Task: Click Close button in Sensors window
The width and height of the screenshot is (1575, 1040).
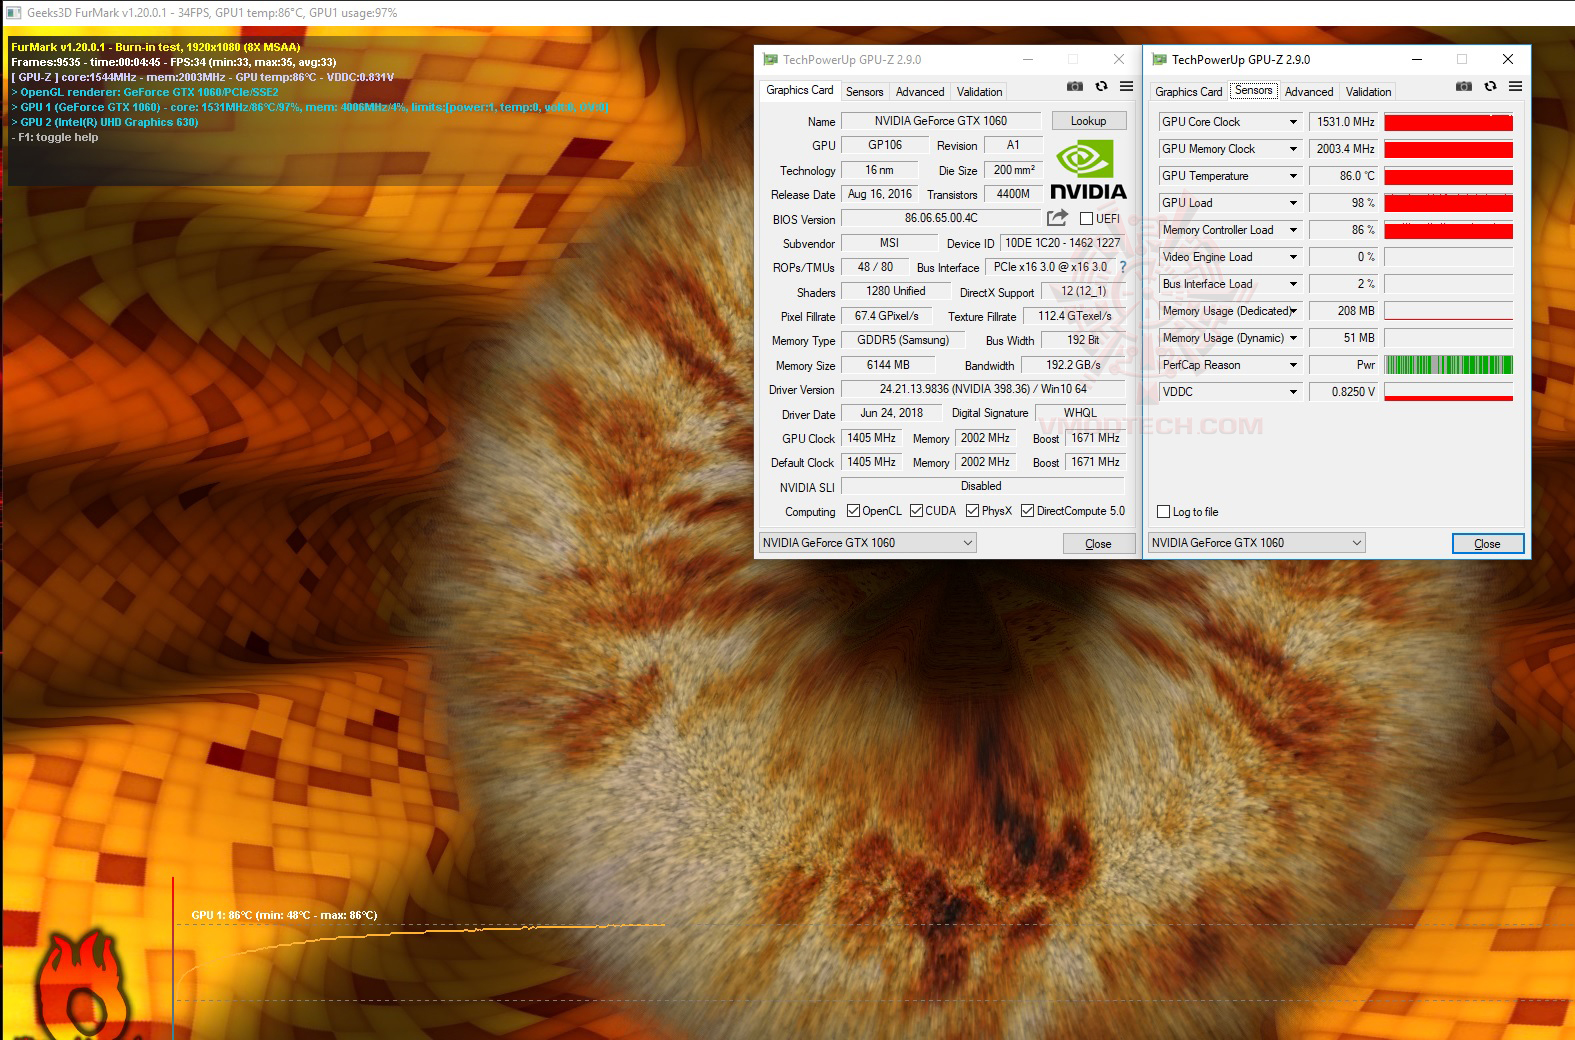Action: point(1487,543)
